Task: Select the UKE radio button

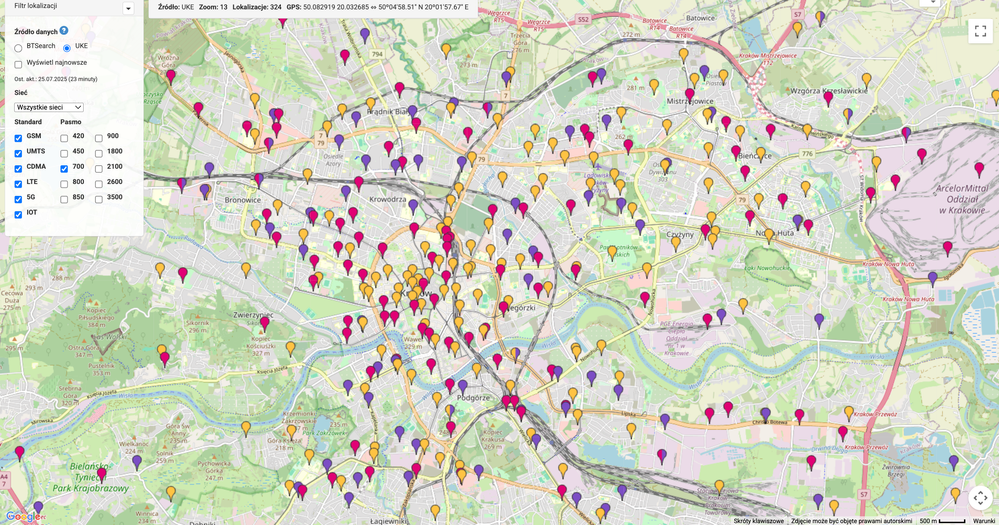Action: 67,48
